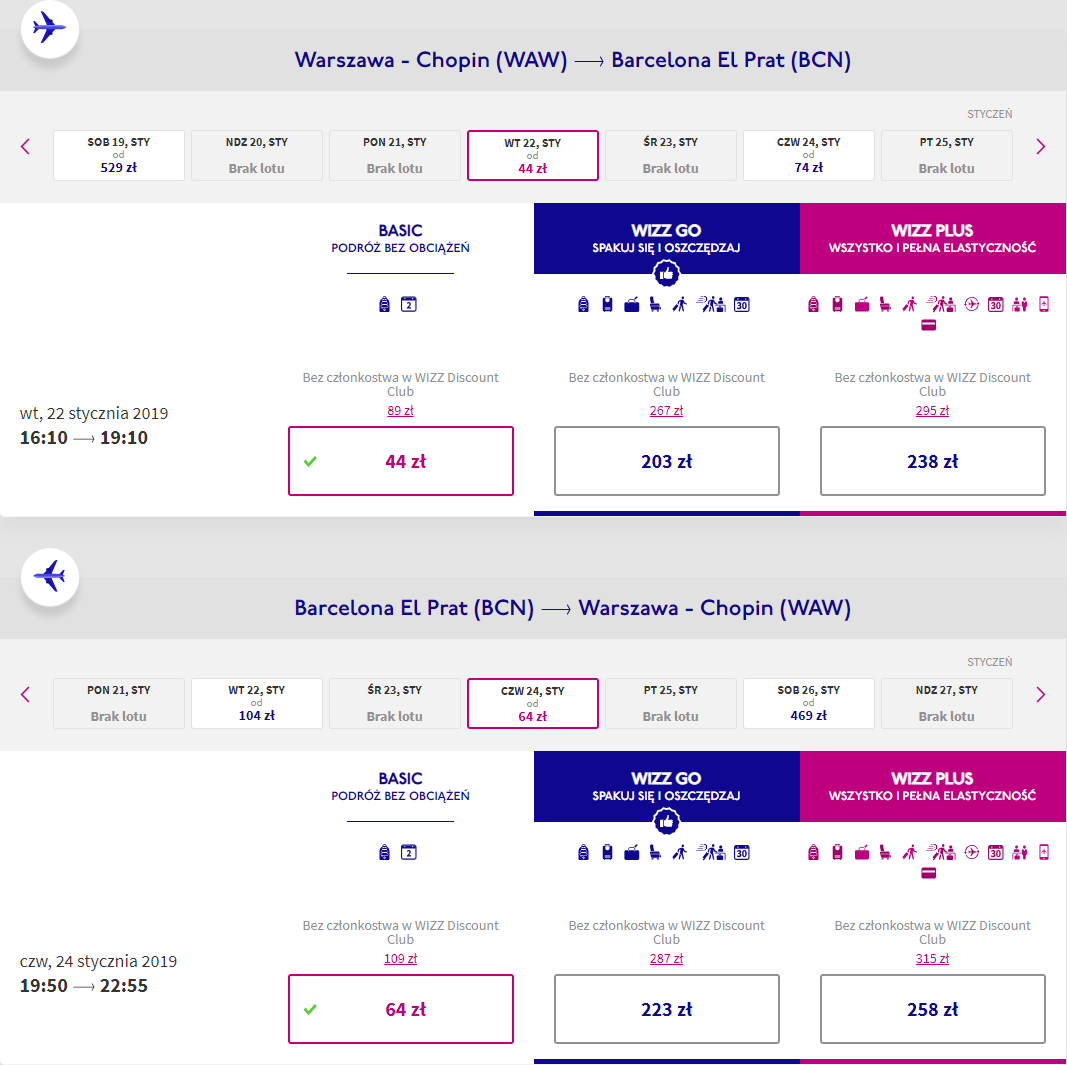Open outbound BASIC non-member price 89 zł link
Screen dimensions: 1067x1065
point(400,410)
